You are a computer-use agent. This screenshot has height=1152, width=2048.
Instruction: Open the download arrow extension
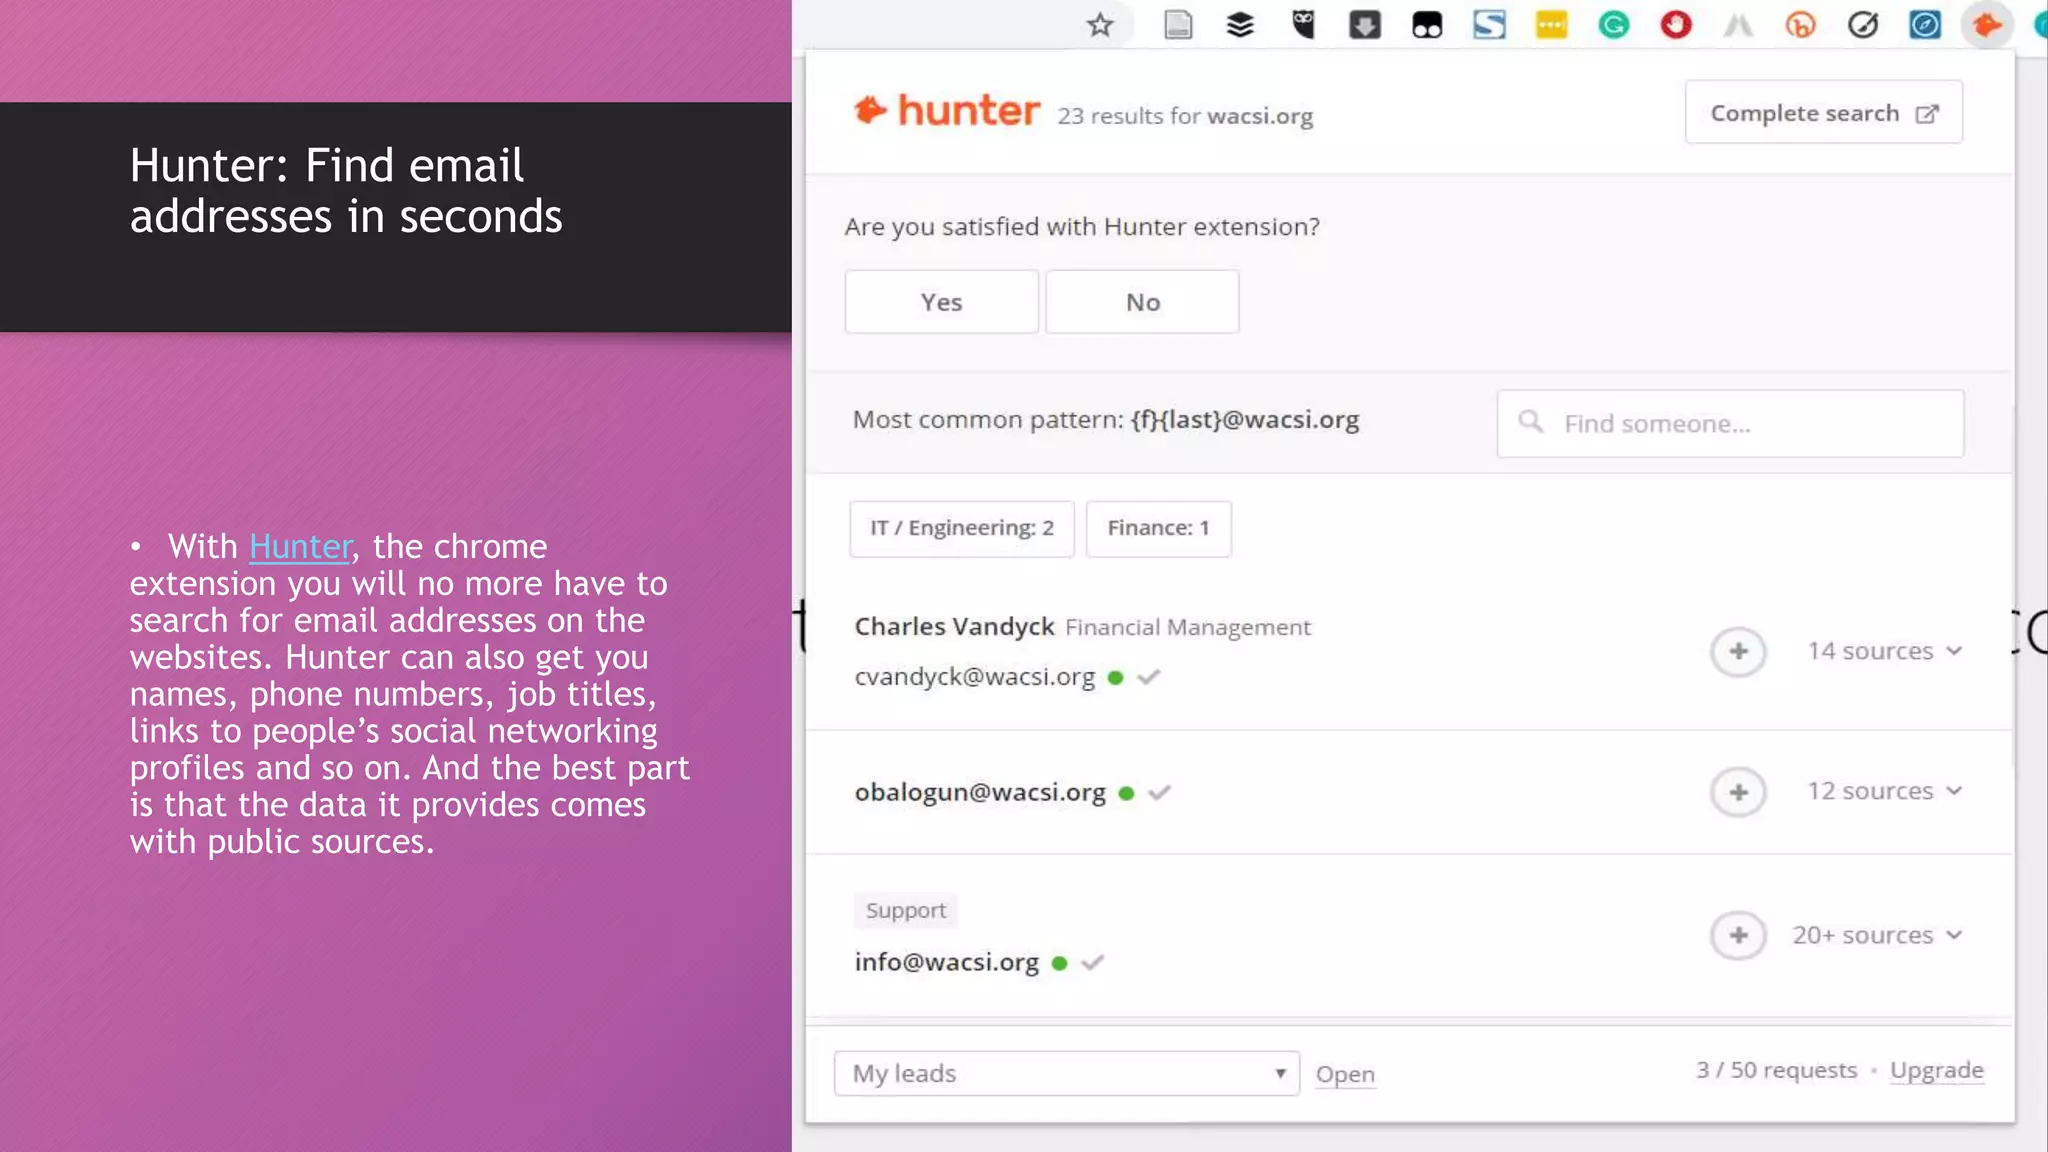1365,25
